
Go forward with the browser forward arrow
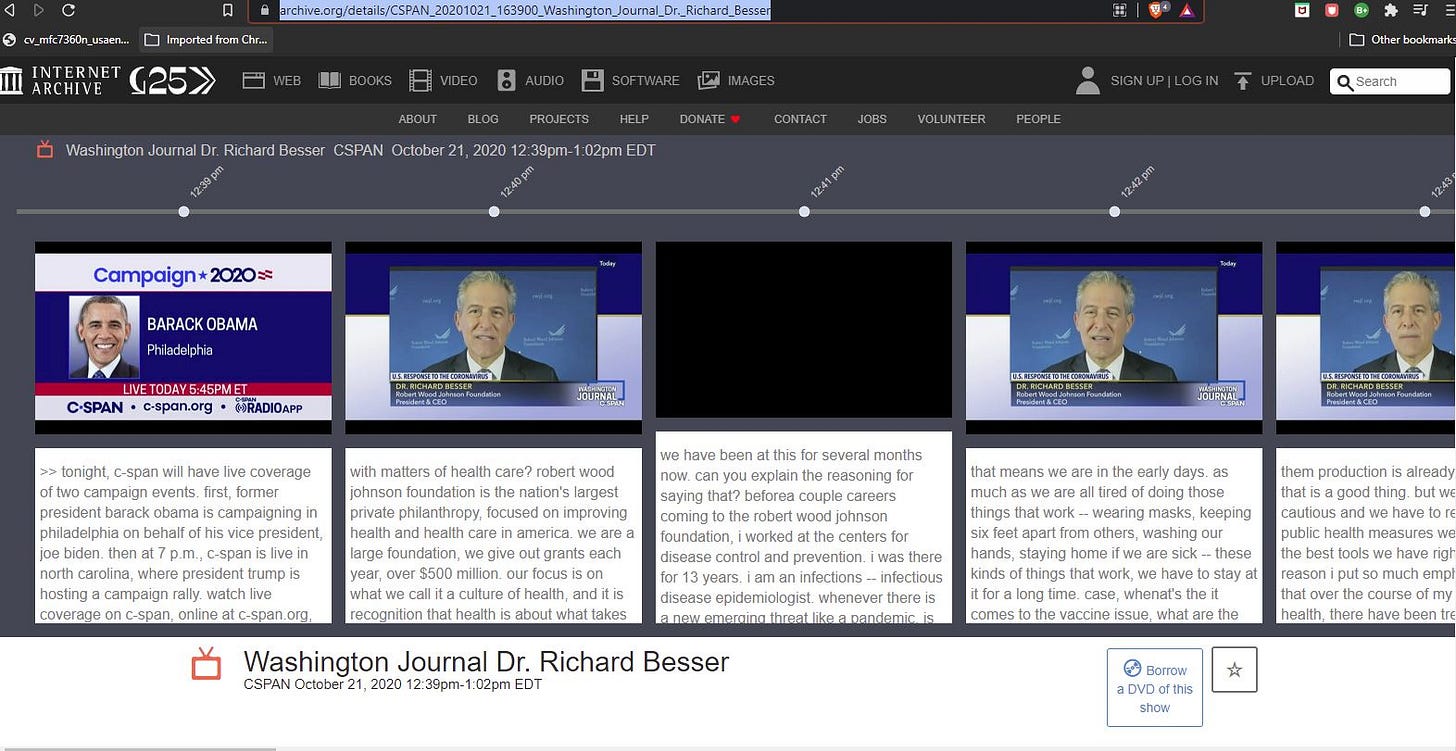click(39, 10)
